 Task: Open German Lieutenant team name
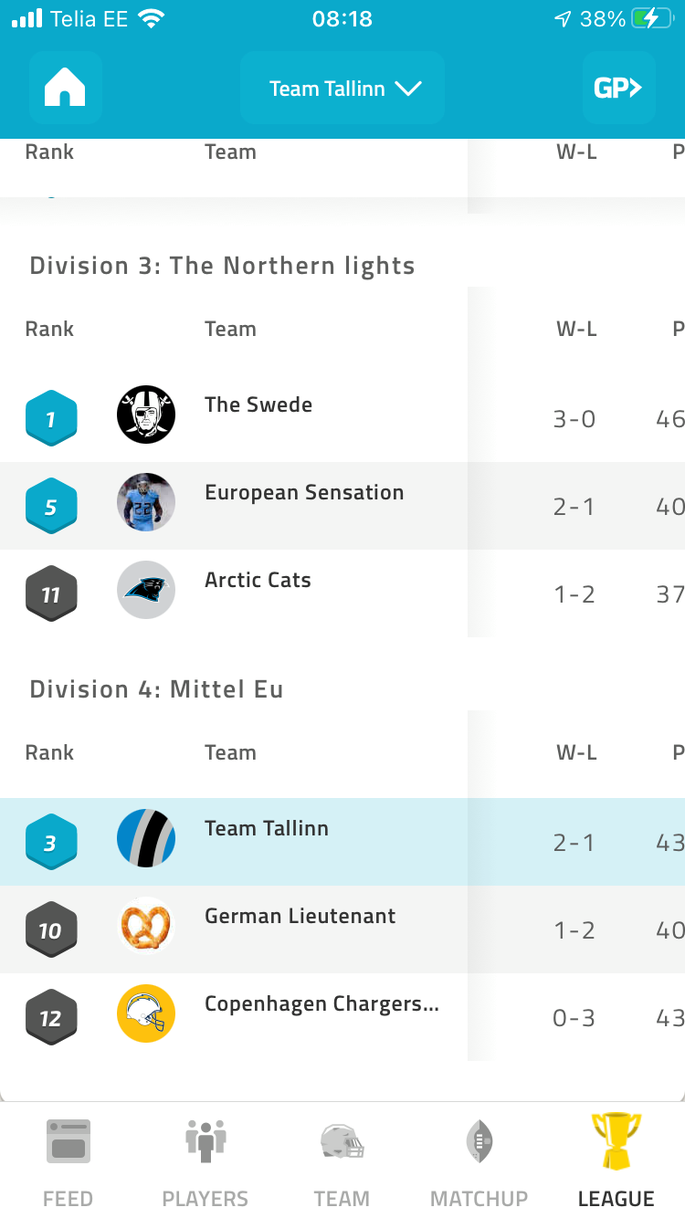point(300,916)
